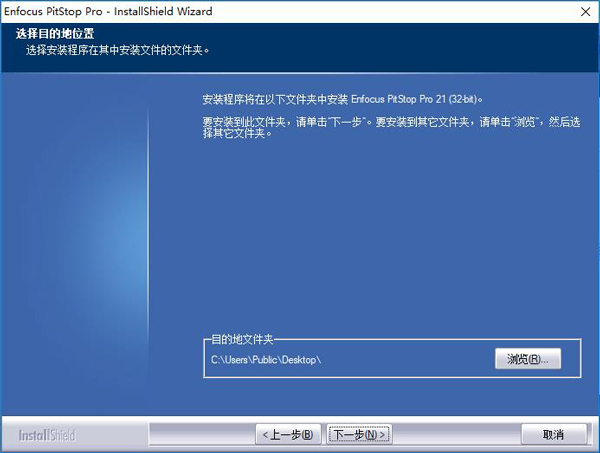Click the instruction text about 下一步 and 浏览

point(391,127)
